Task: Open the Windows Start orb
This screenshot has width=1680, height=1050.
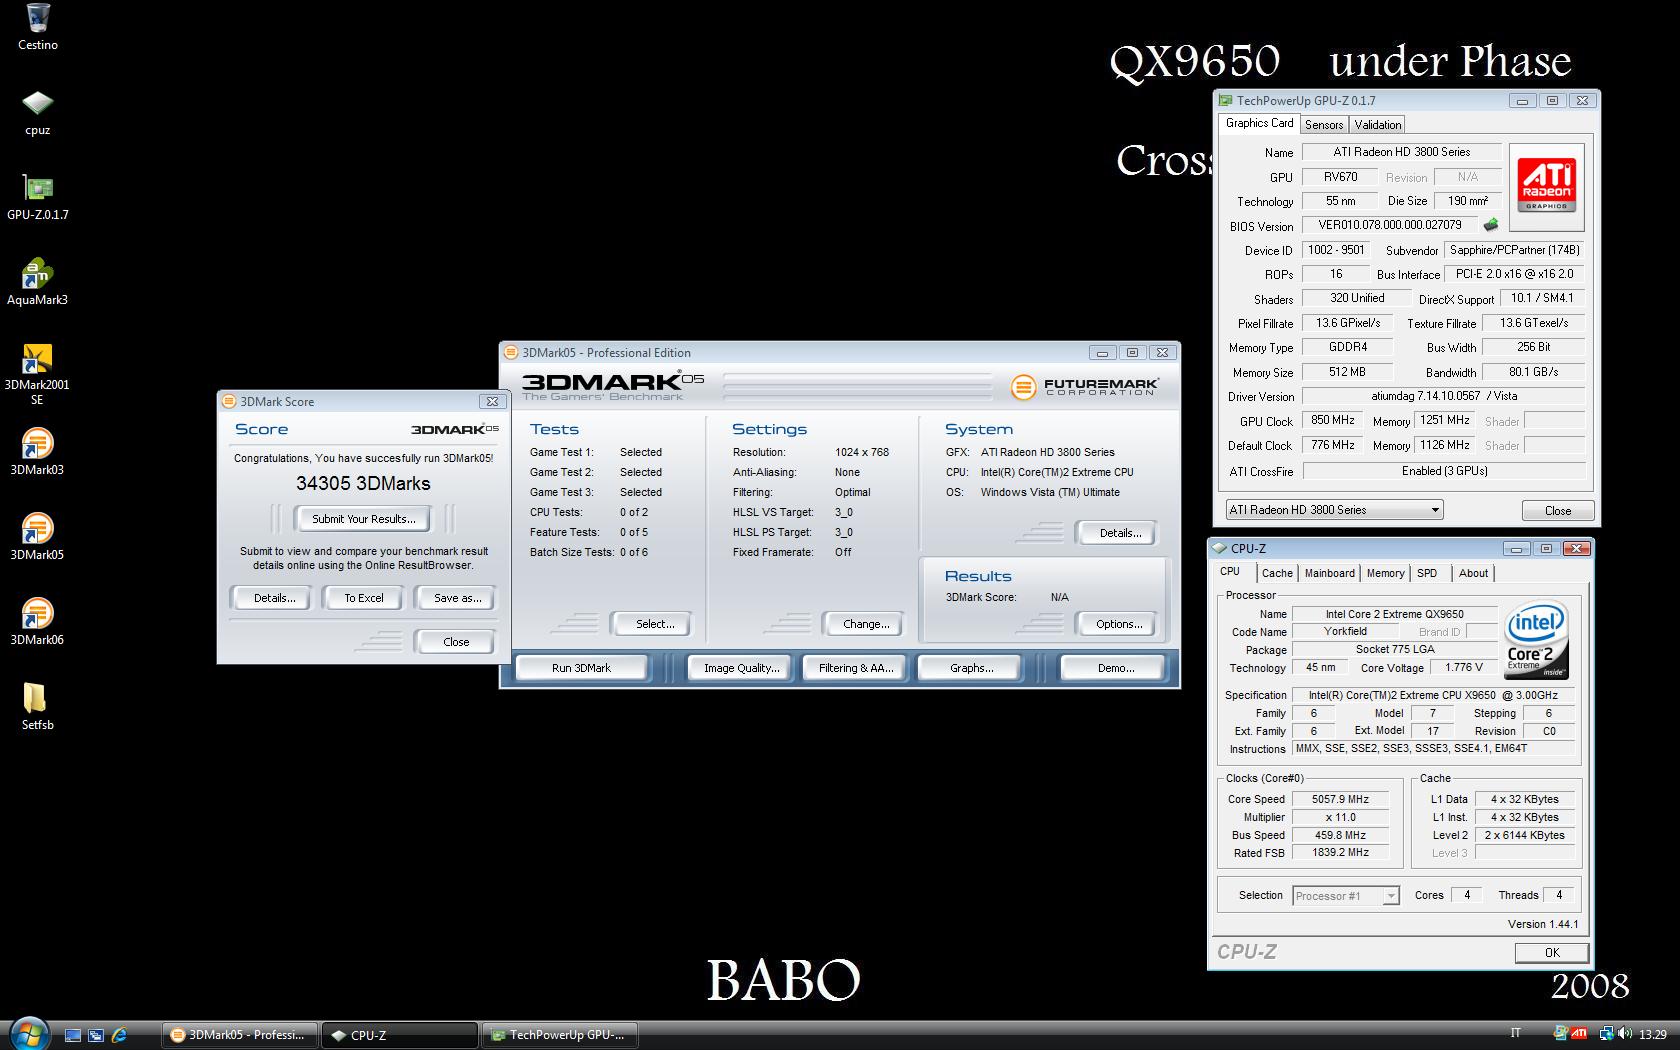Action: pos(28,1033)
